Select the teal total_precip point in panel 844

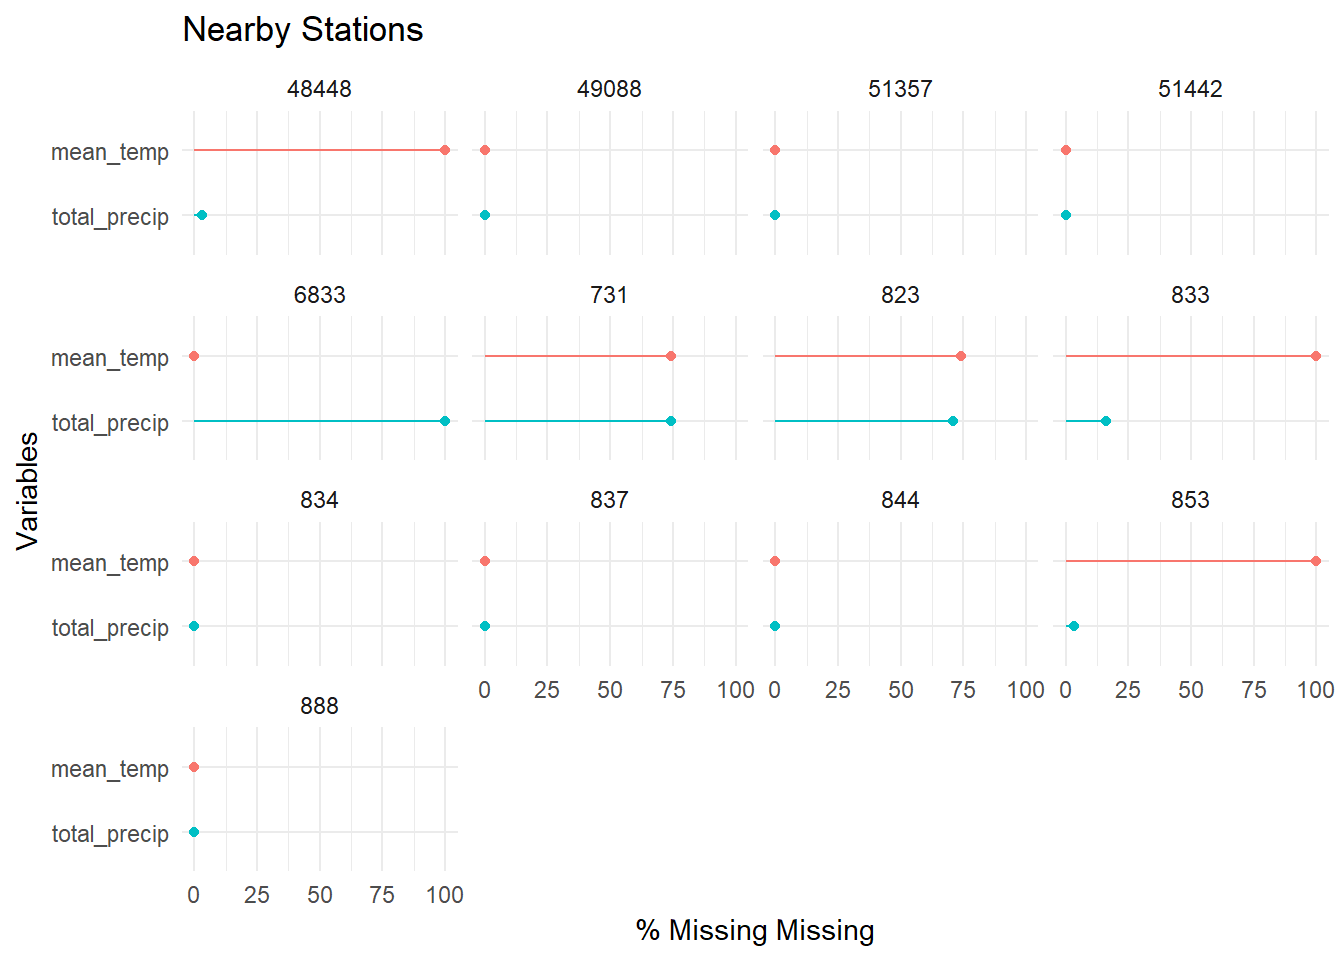coord(775,626)
